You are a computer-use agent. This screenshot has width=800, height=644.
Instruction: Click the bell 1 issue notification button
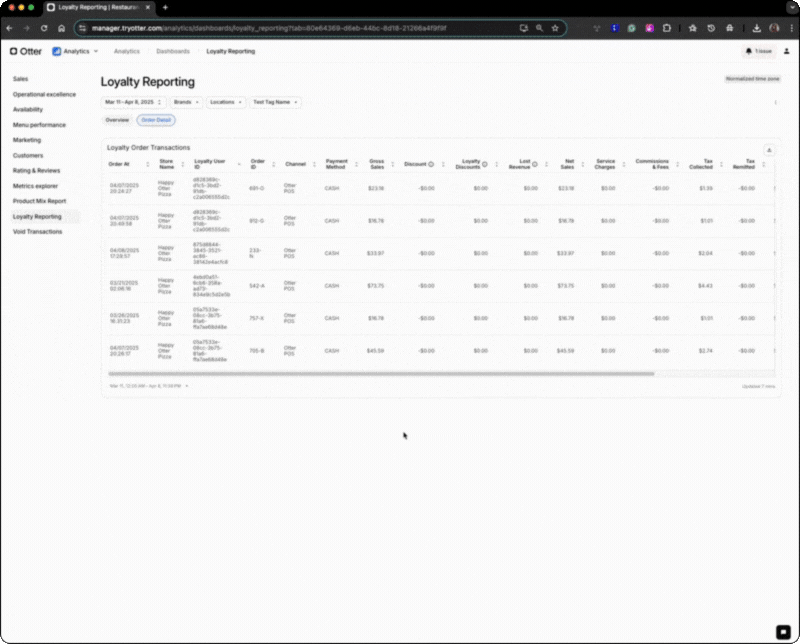759,51
